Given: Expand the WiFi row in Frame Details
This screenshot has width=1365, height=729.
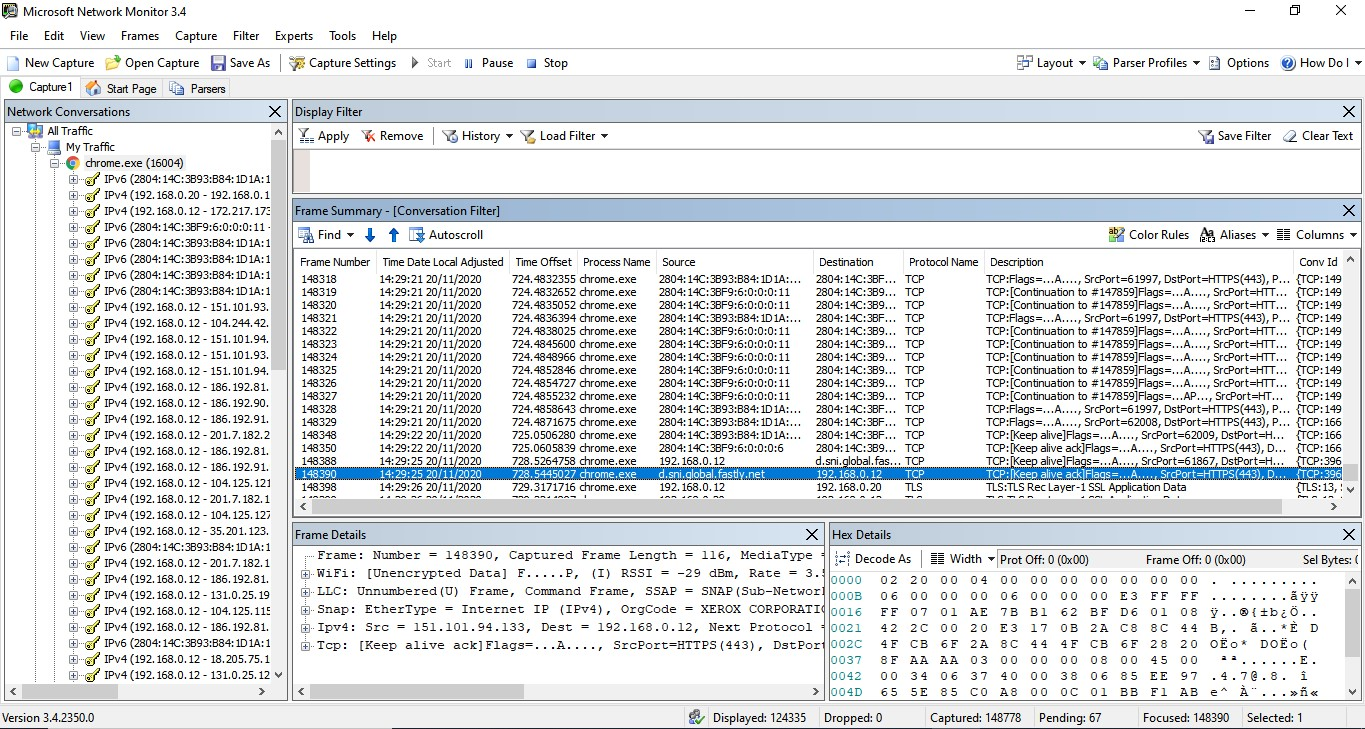Looking at the screenshot, I should point(306,574).
